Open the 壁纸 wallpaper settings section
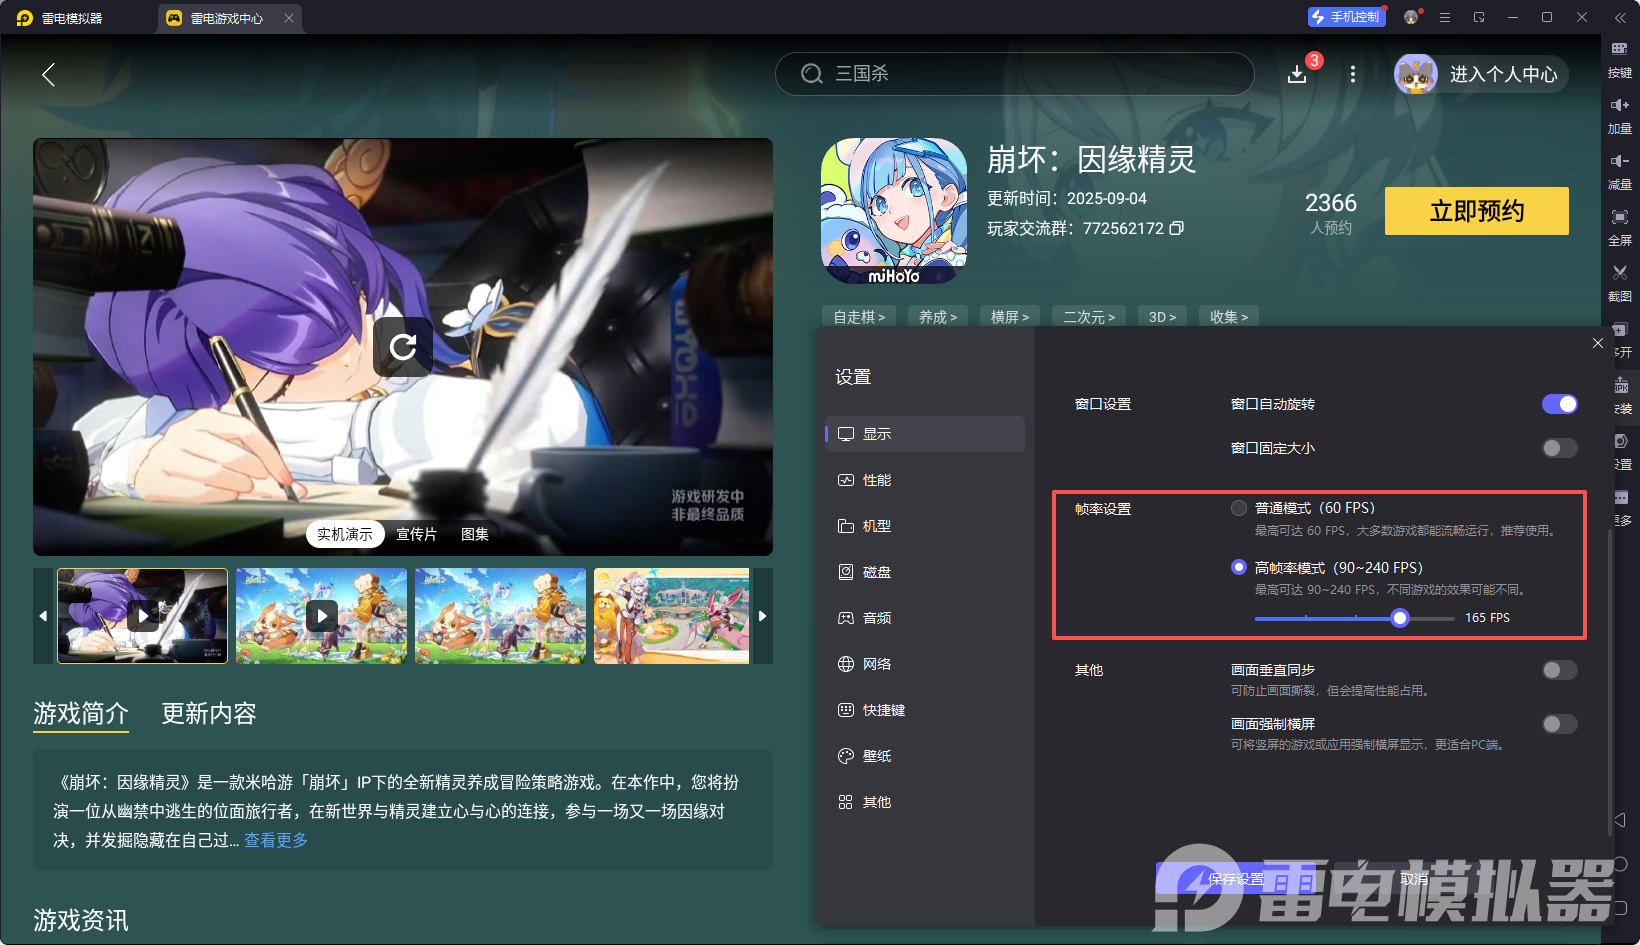The height and width of the screenshot is (945, 1640). [877, 755]
